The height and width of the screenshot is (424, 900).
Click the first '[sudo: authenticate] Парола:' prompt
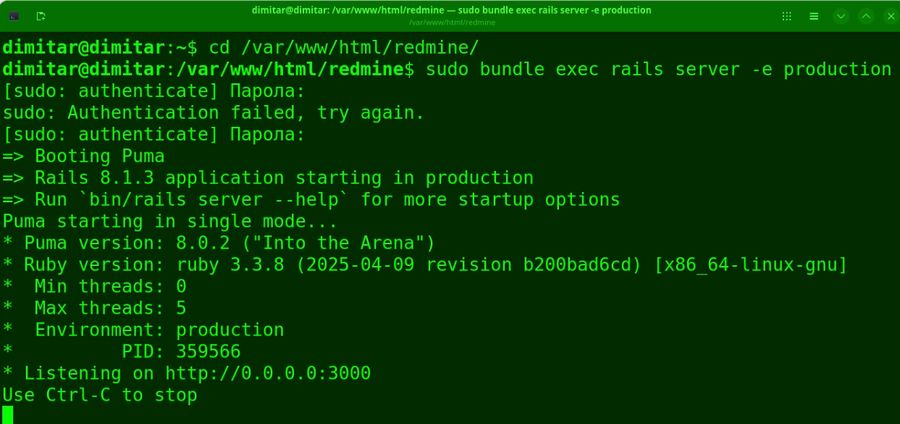coord(154,91)
